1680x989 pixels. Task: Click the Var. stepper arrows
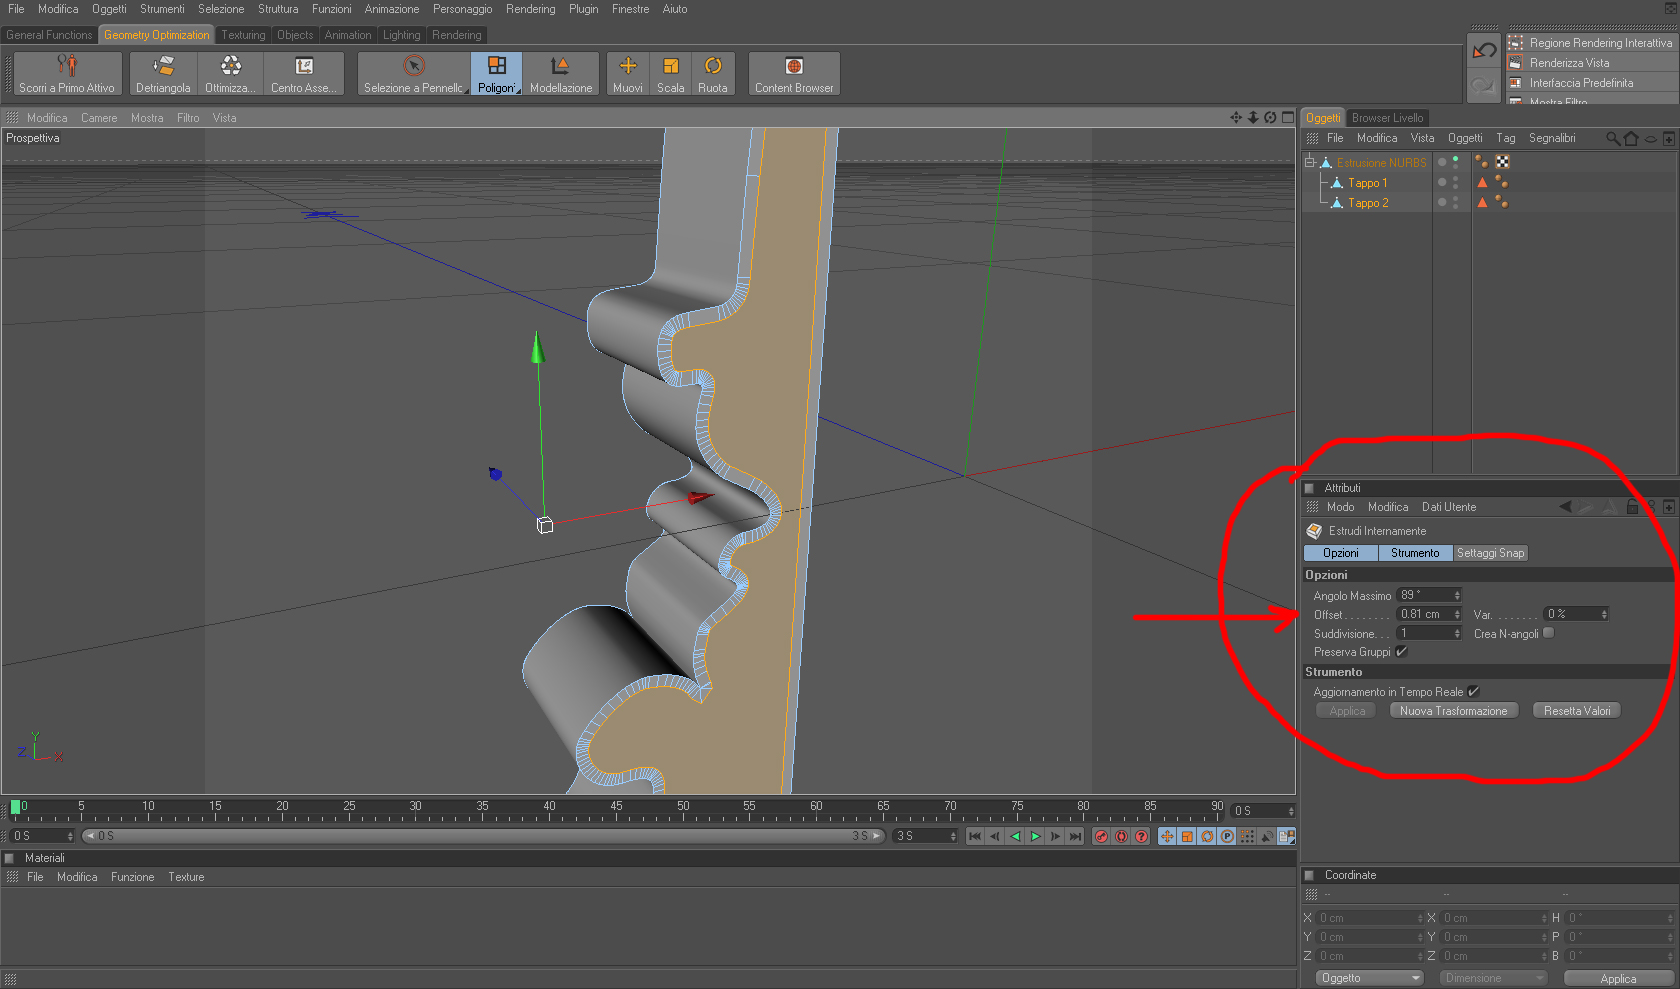click(1604, 614)
